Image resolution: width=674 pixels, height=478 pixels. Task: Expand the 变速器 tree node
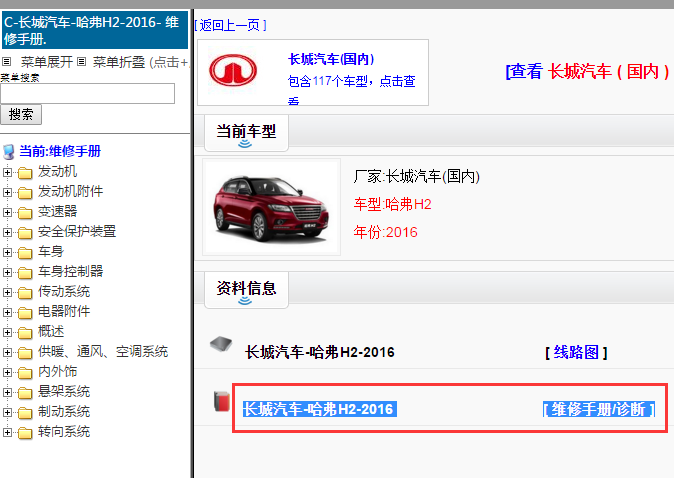point(7,212)
